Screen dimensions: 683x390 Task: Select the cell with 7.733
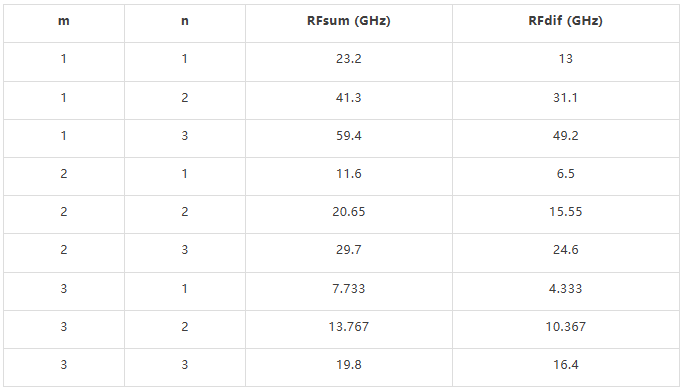(x=348, y=288)
